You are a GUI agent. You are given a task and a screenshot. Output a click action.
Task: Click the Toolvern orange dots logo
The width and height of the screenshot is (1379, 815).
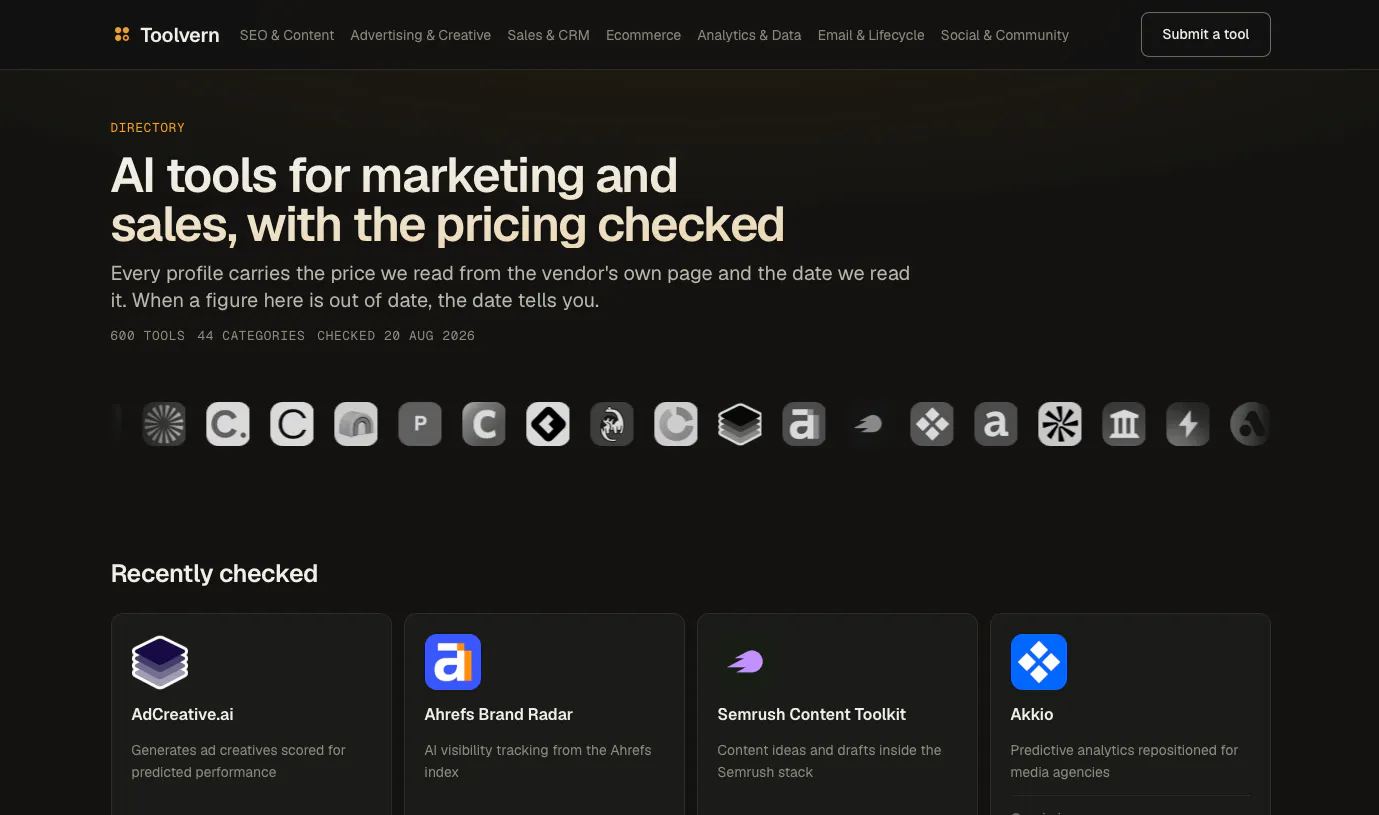(x=122, y=35)
